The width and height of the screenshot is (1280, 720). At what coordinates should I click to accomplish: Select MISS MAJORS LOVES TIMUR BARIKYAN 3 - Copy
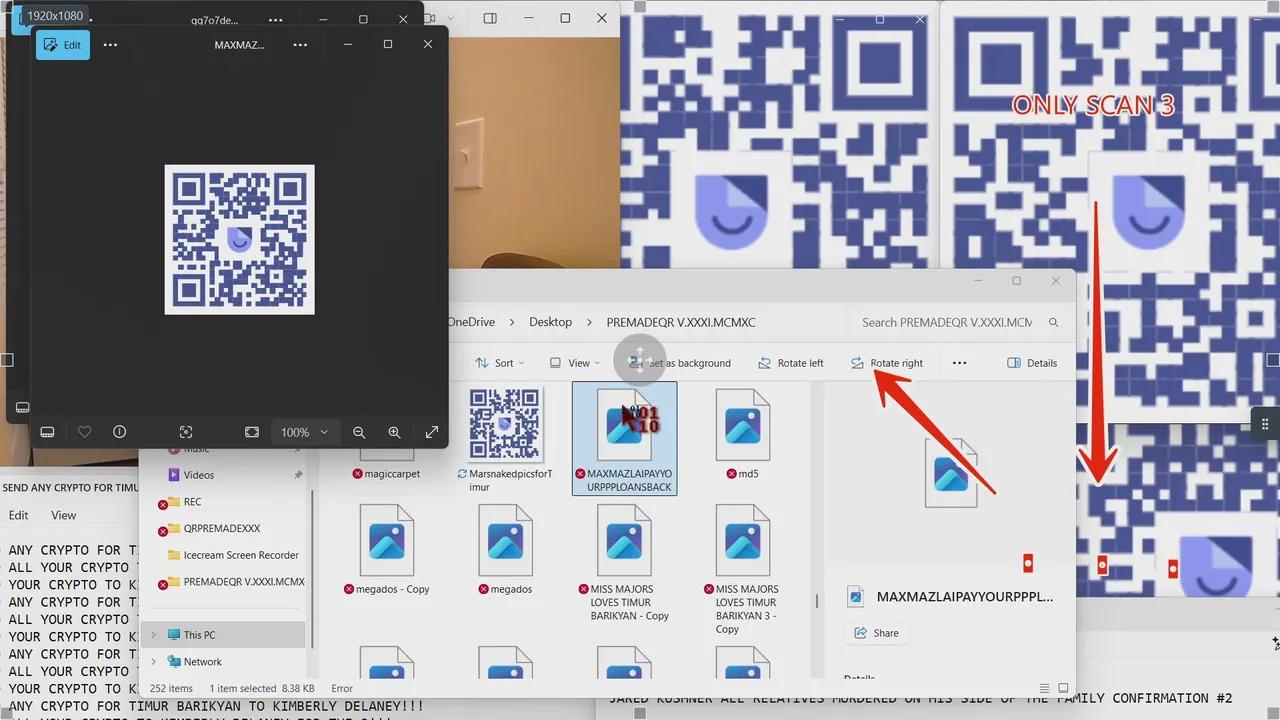742,568
